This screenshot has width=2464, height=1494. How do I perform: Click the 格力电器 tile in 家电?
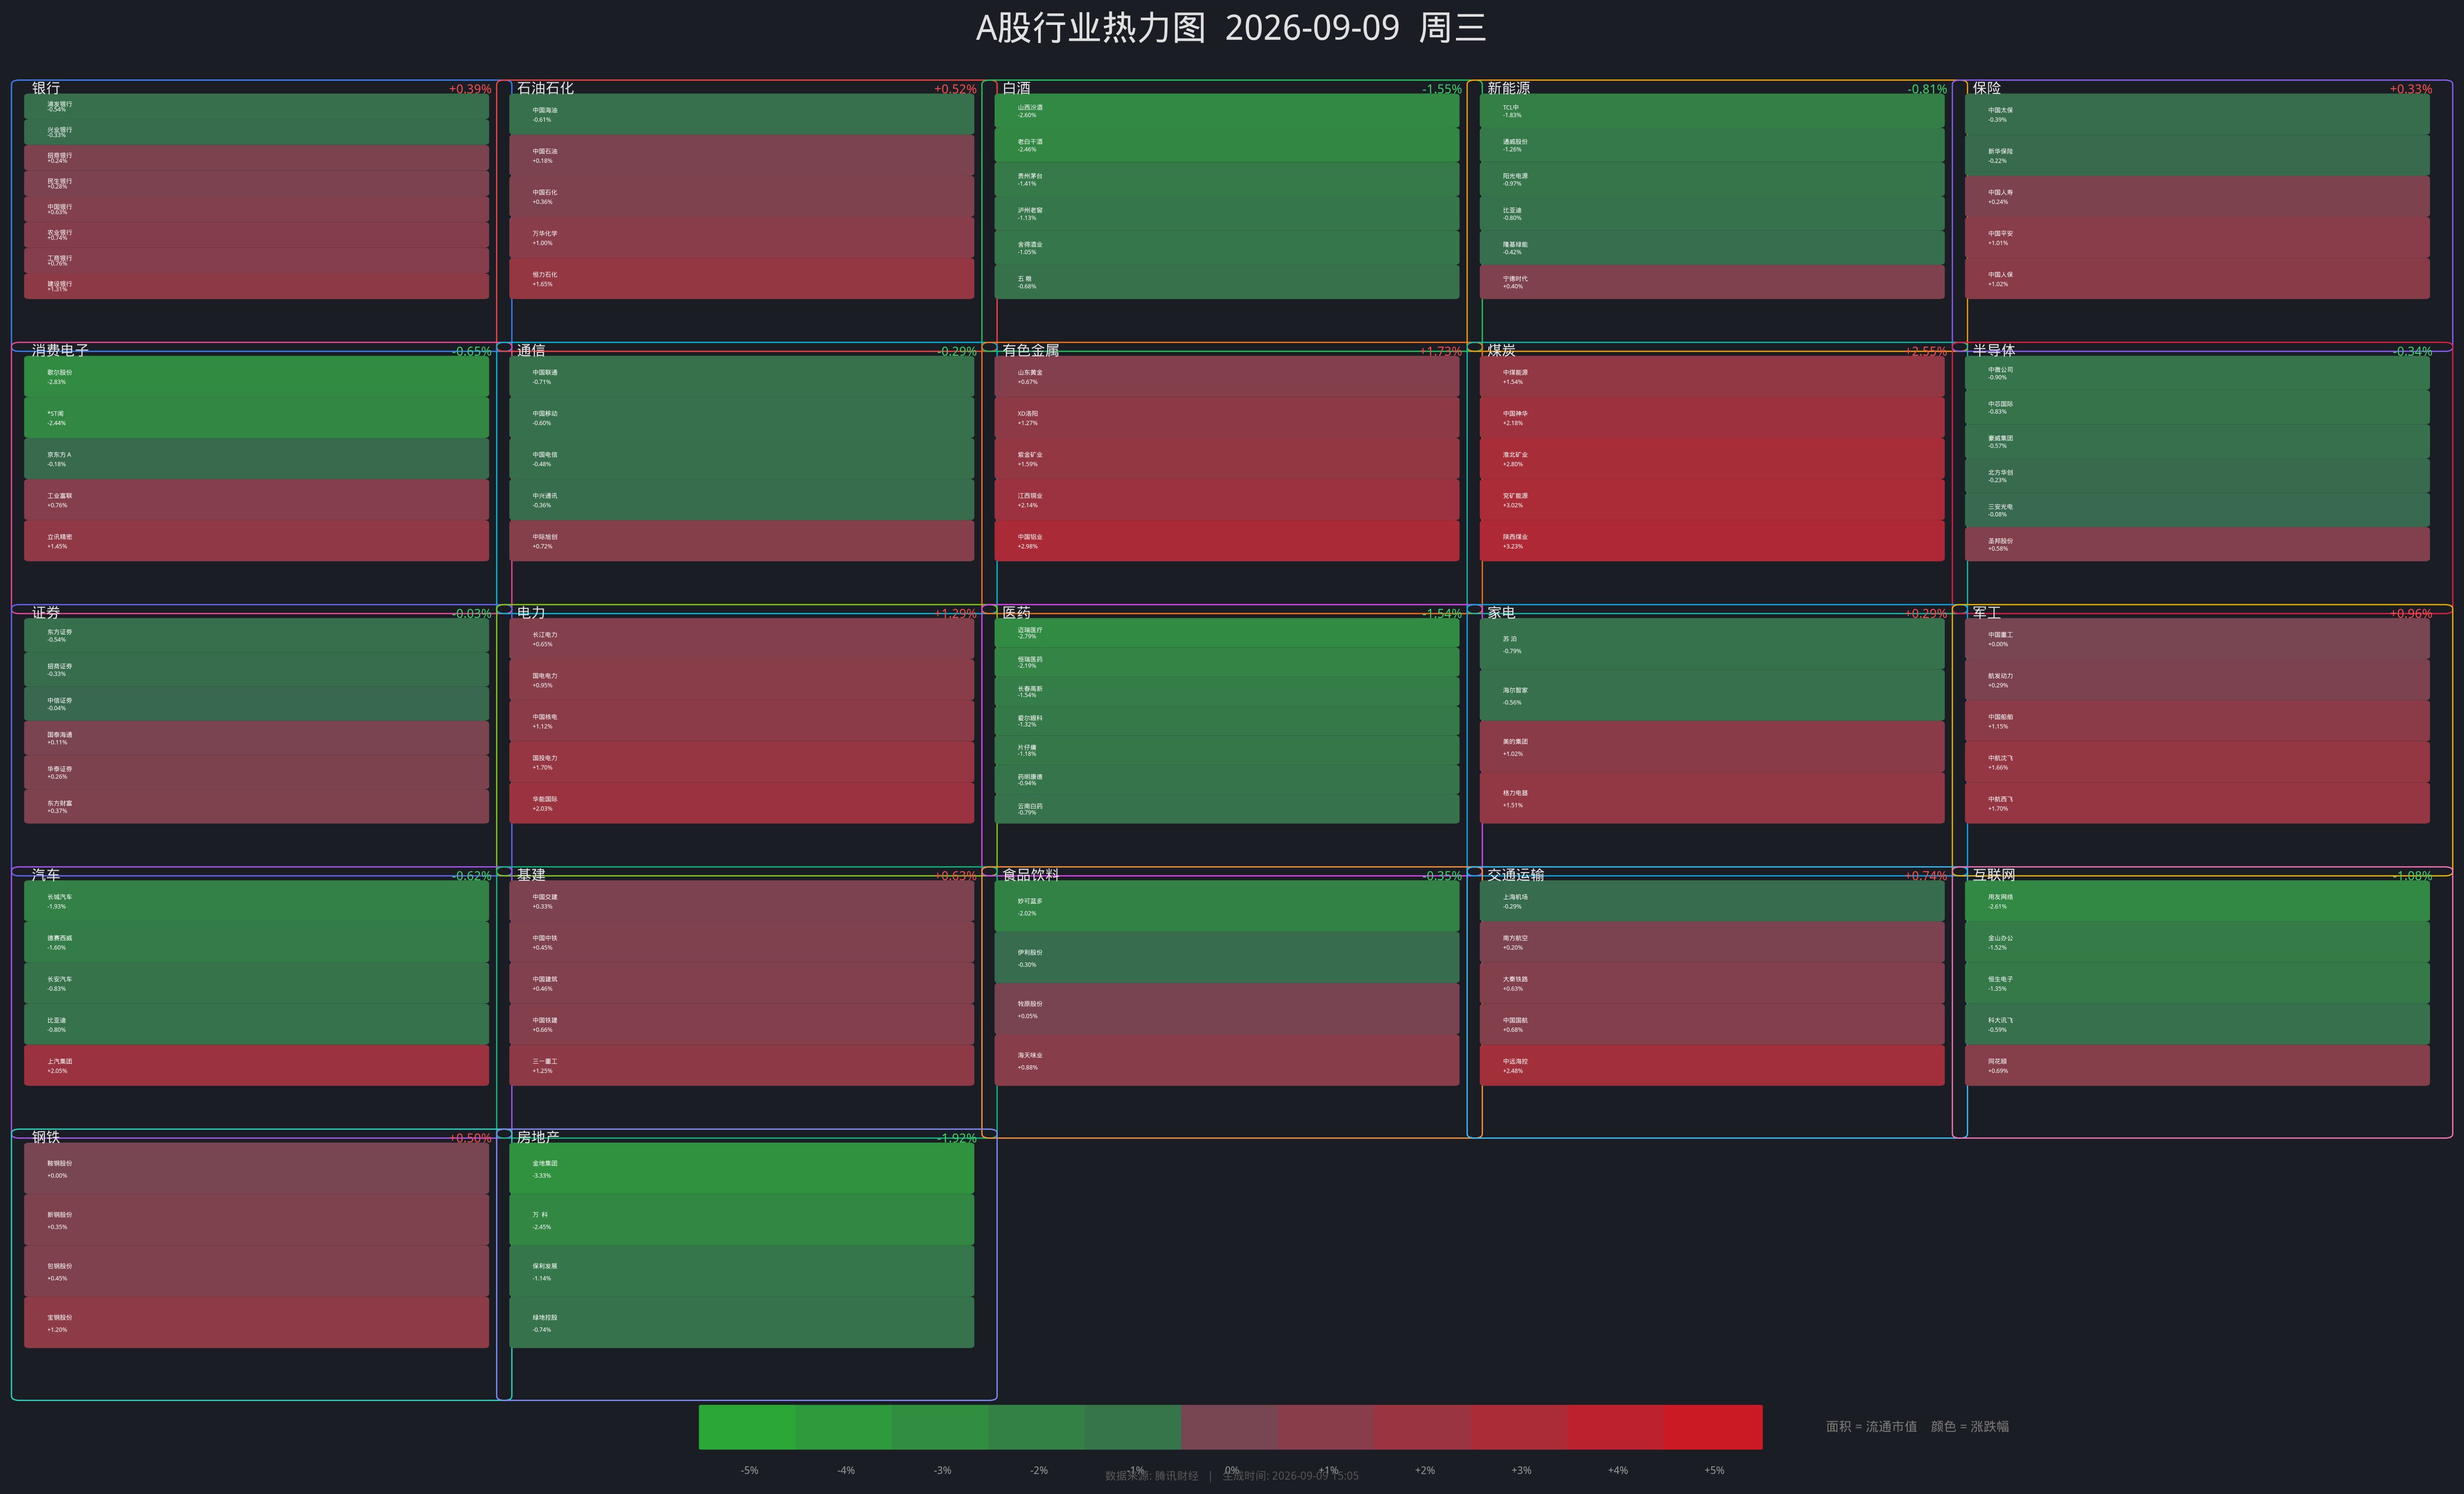pyautogui.click(x=1711, y=798)
